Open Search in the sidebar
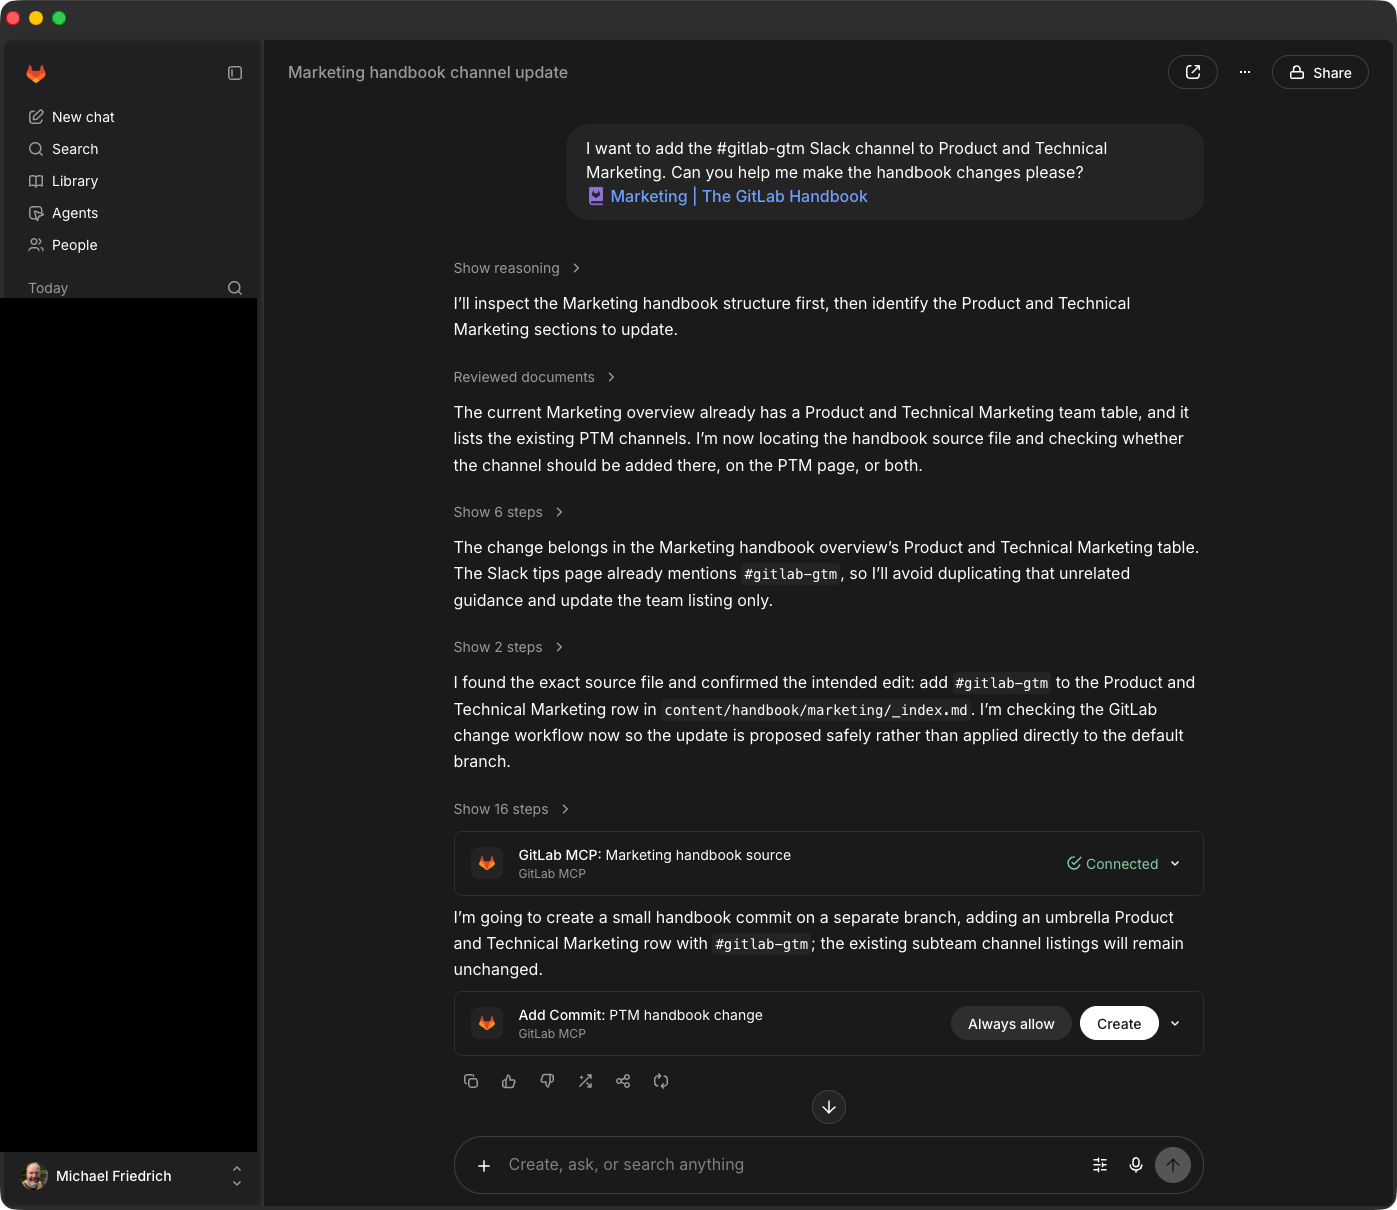The height and width of the screenshot is (1210, 1397). pyautogui.click(x=63, y=149)
